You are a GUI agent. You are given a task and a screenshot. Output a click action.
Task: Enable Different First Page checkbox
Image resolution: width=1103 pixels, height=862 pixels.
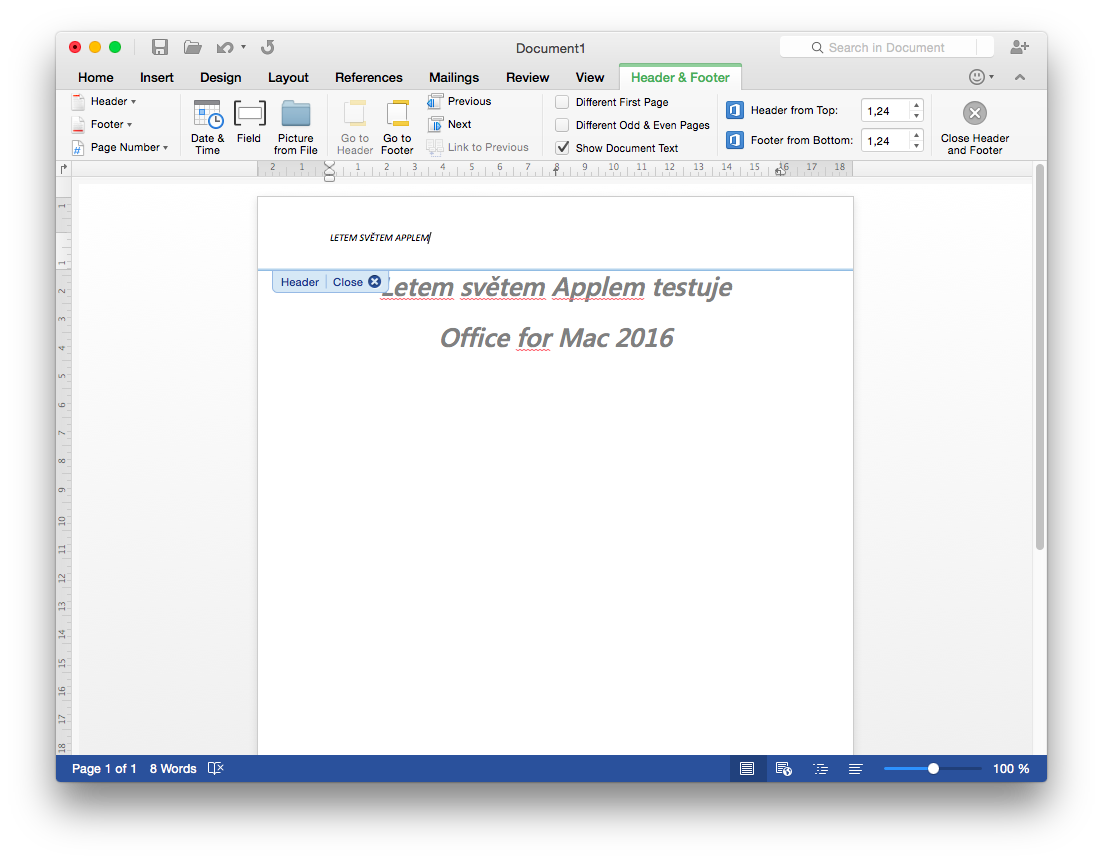(x=562, y=102)
